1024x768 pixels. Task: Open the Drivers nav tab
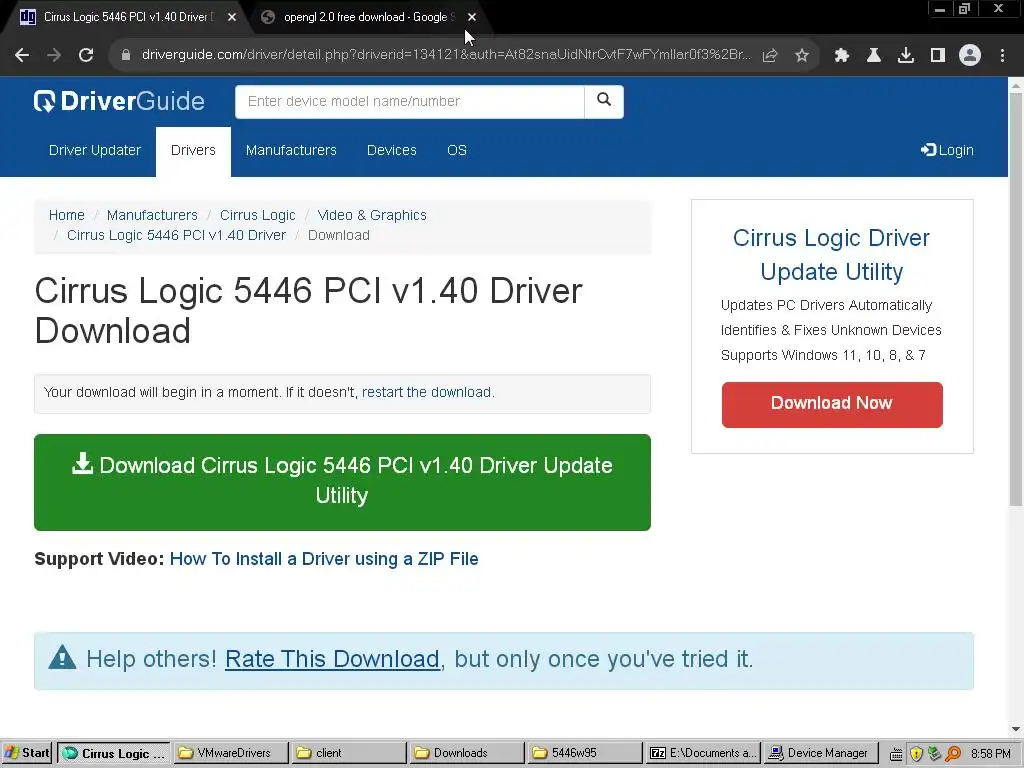pyautogui.click(x=193, y=150)
